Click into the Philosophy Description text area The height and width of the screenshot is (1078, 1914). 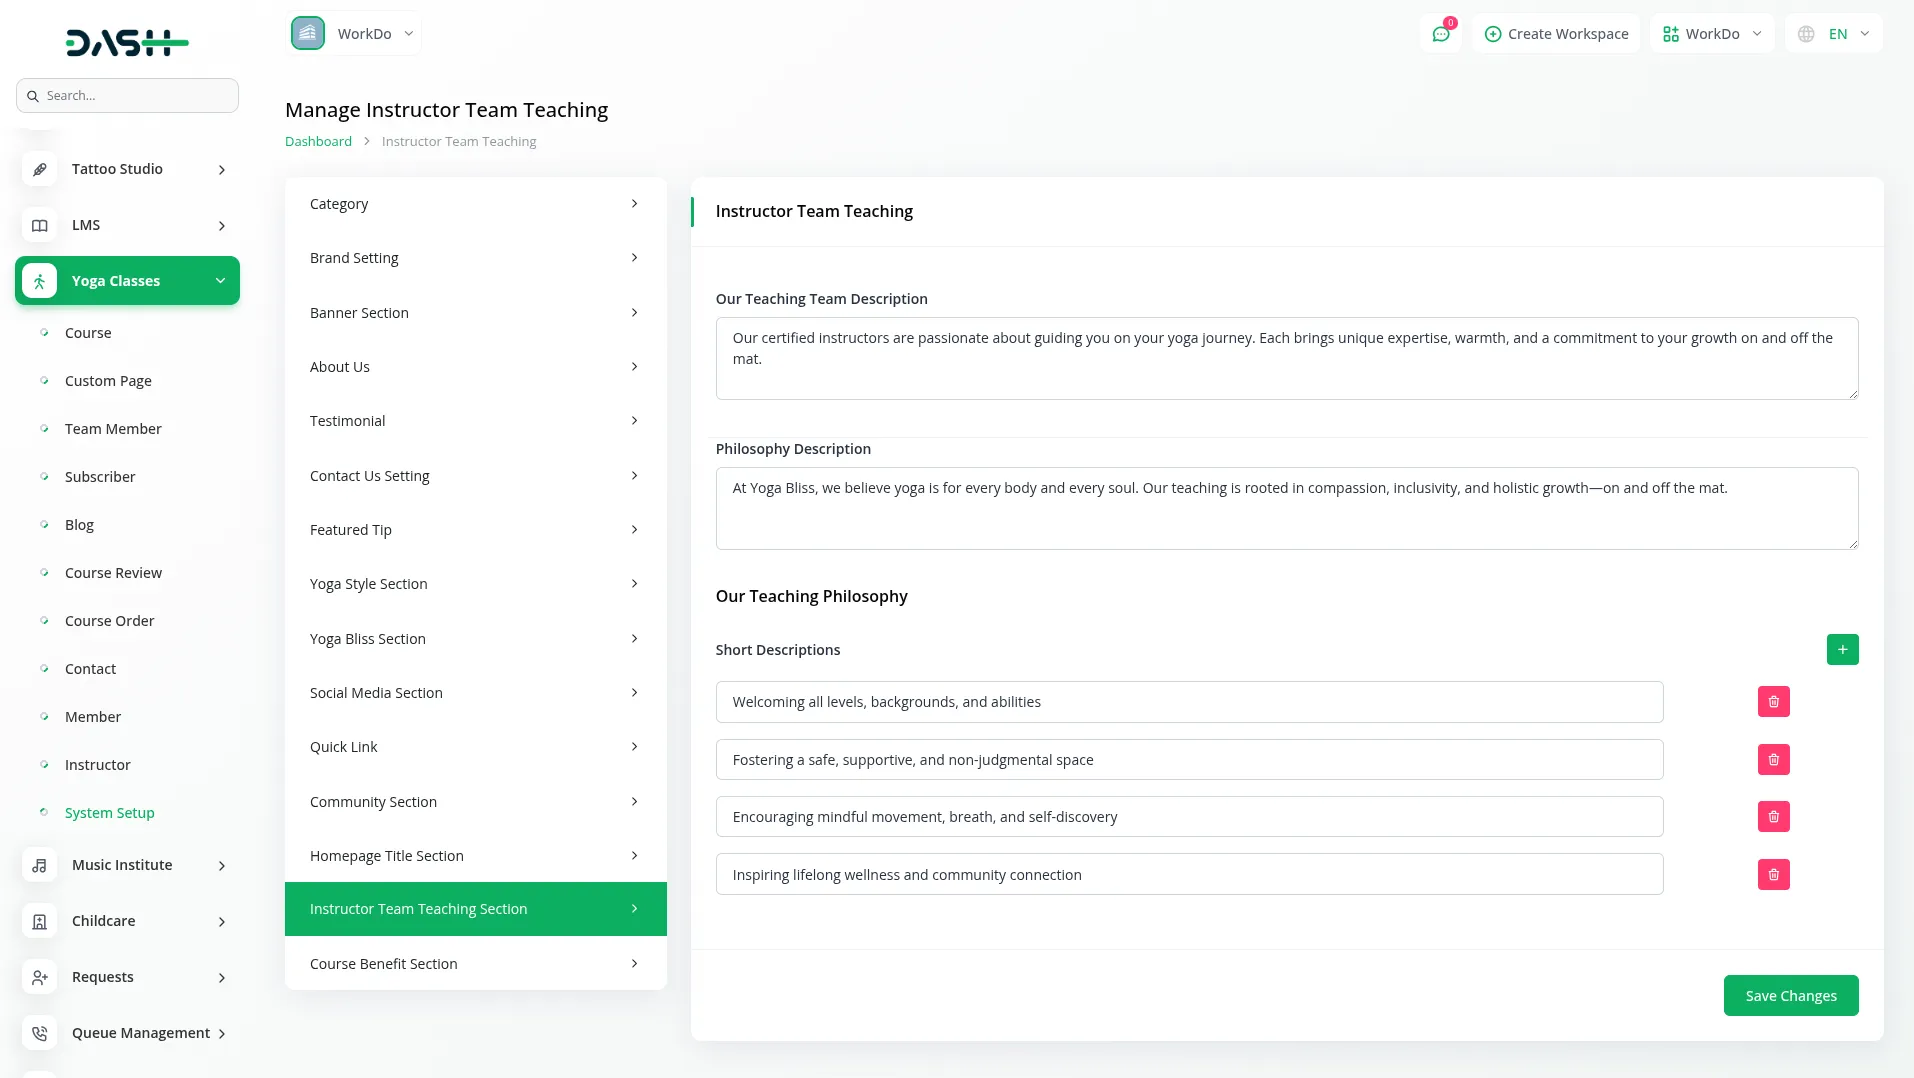click(1286, 509)
